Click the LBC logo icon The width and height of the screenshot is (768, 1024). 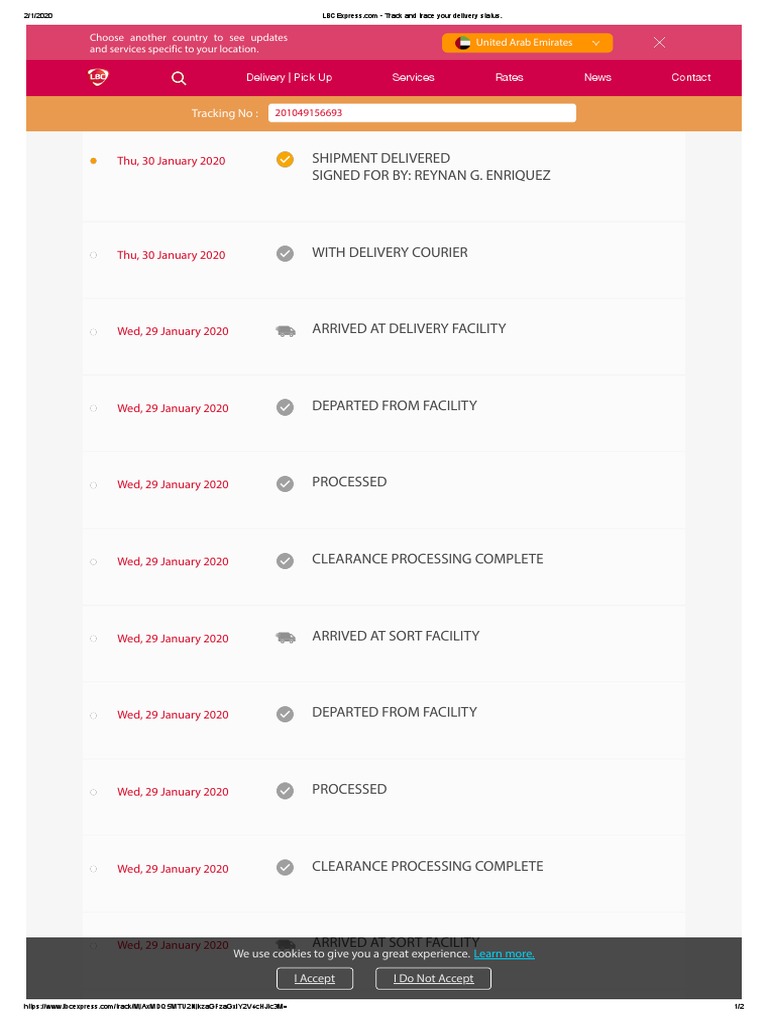(97, 77)
